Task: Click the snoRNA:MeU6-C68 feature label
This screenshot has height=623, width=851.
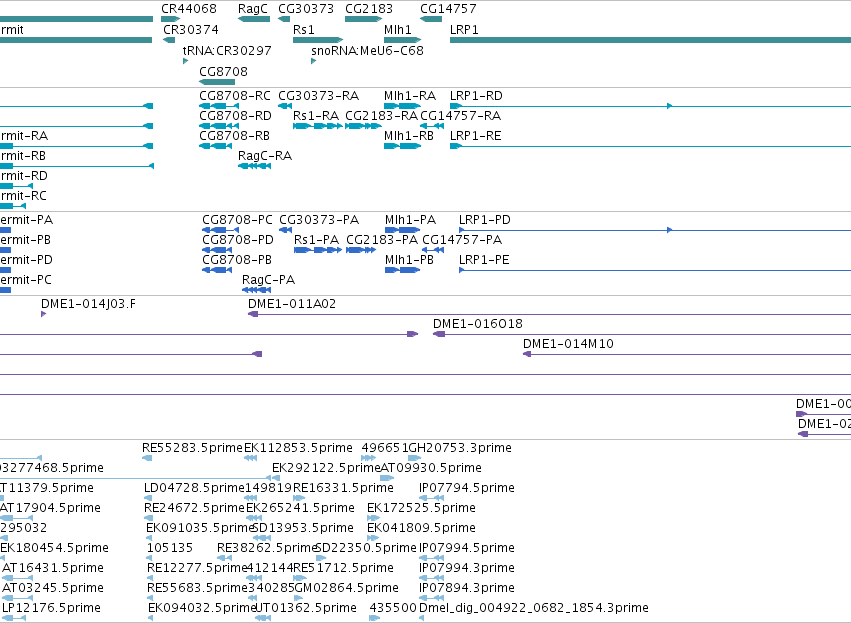Action: pos(367,50)
